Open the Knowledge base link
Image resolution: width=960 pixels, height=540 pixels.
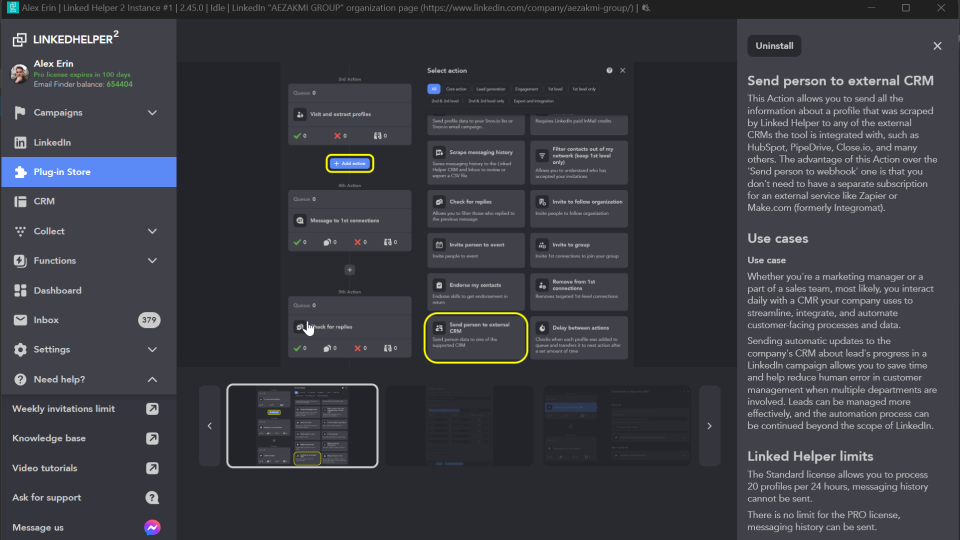(x=49, y=438)
